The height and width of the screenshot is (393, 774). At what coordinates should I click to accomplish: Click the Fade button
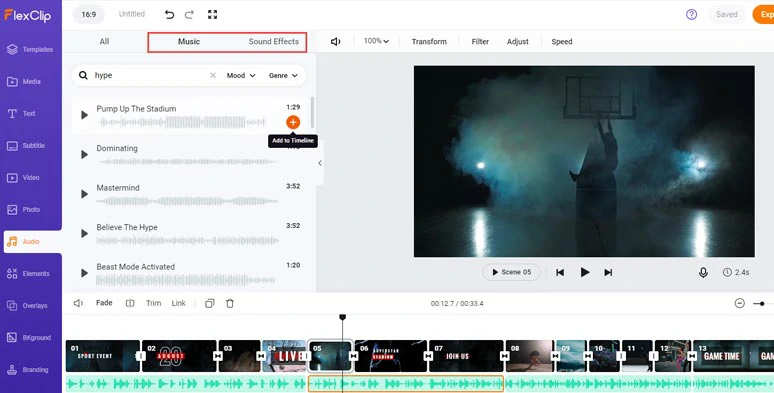(x=104, y=303)
